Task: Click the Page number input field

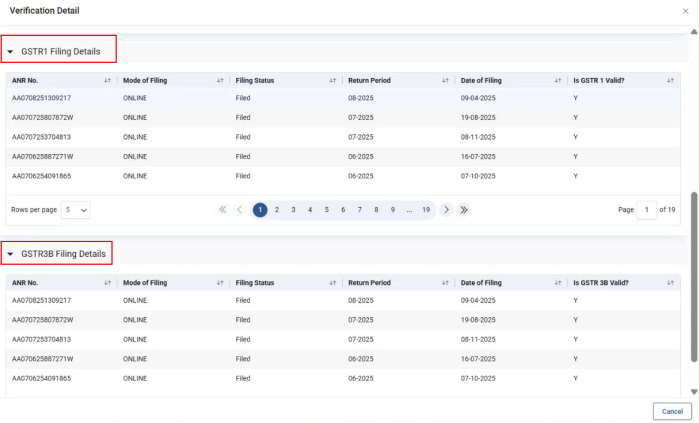Action: (x=648, y=210)
